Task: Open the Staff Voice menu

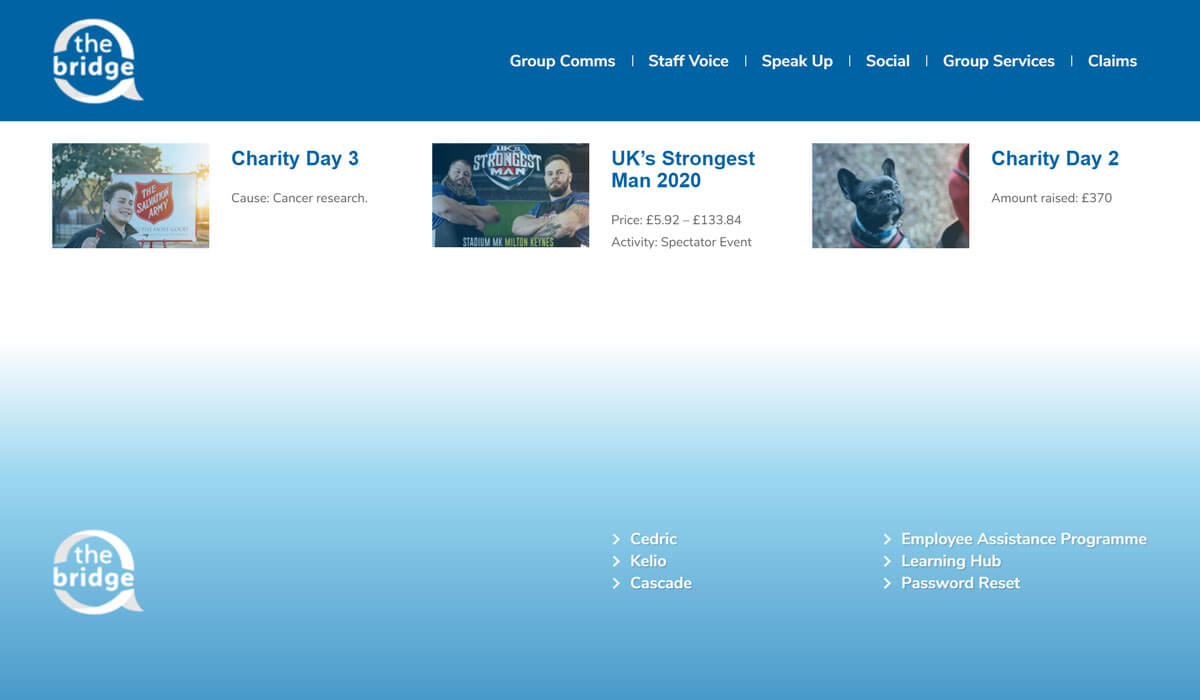Action: tap(688, 61)
